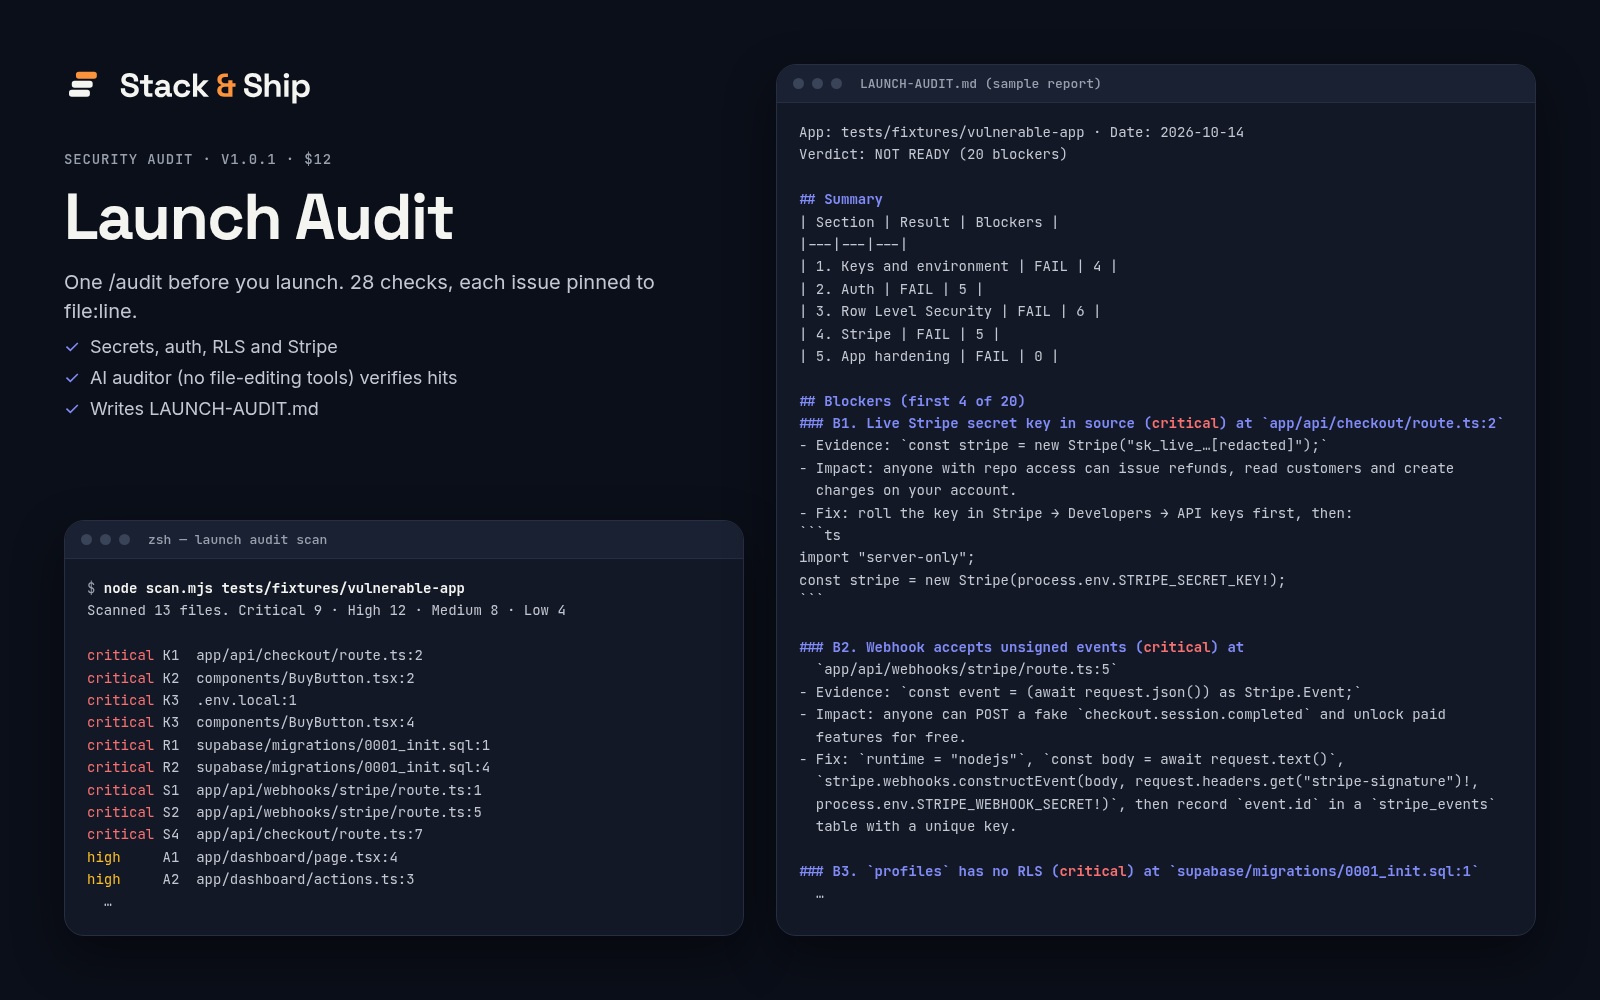Click the B3 profiles has no RLS heading
The height and width of the screenshot is (1000, 1600).
pos(1138,871)
